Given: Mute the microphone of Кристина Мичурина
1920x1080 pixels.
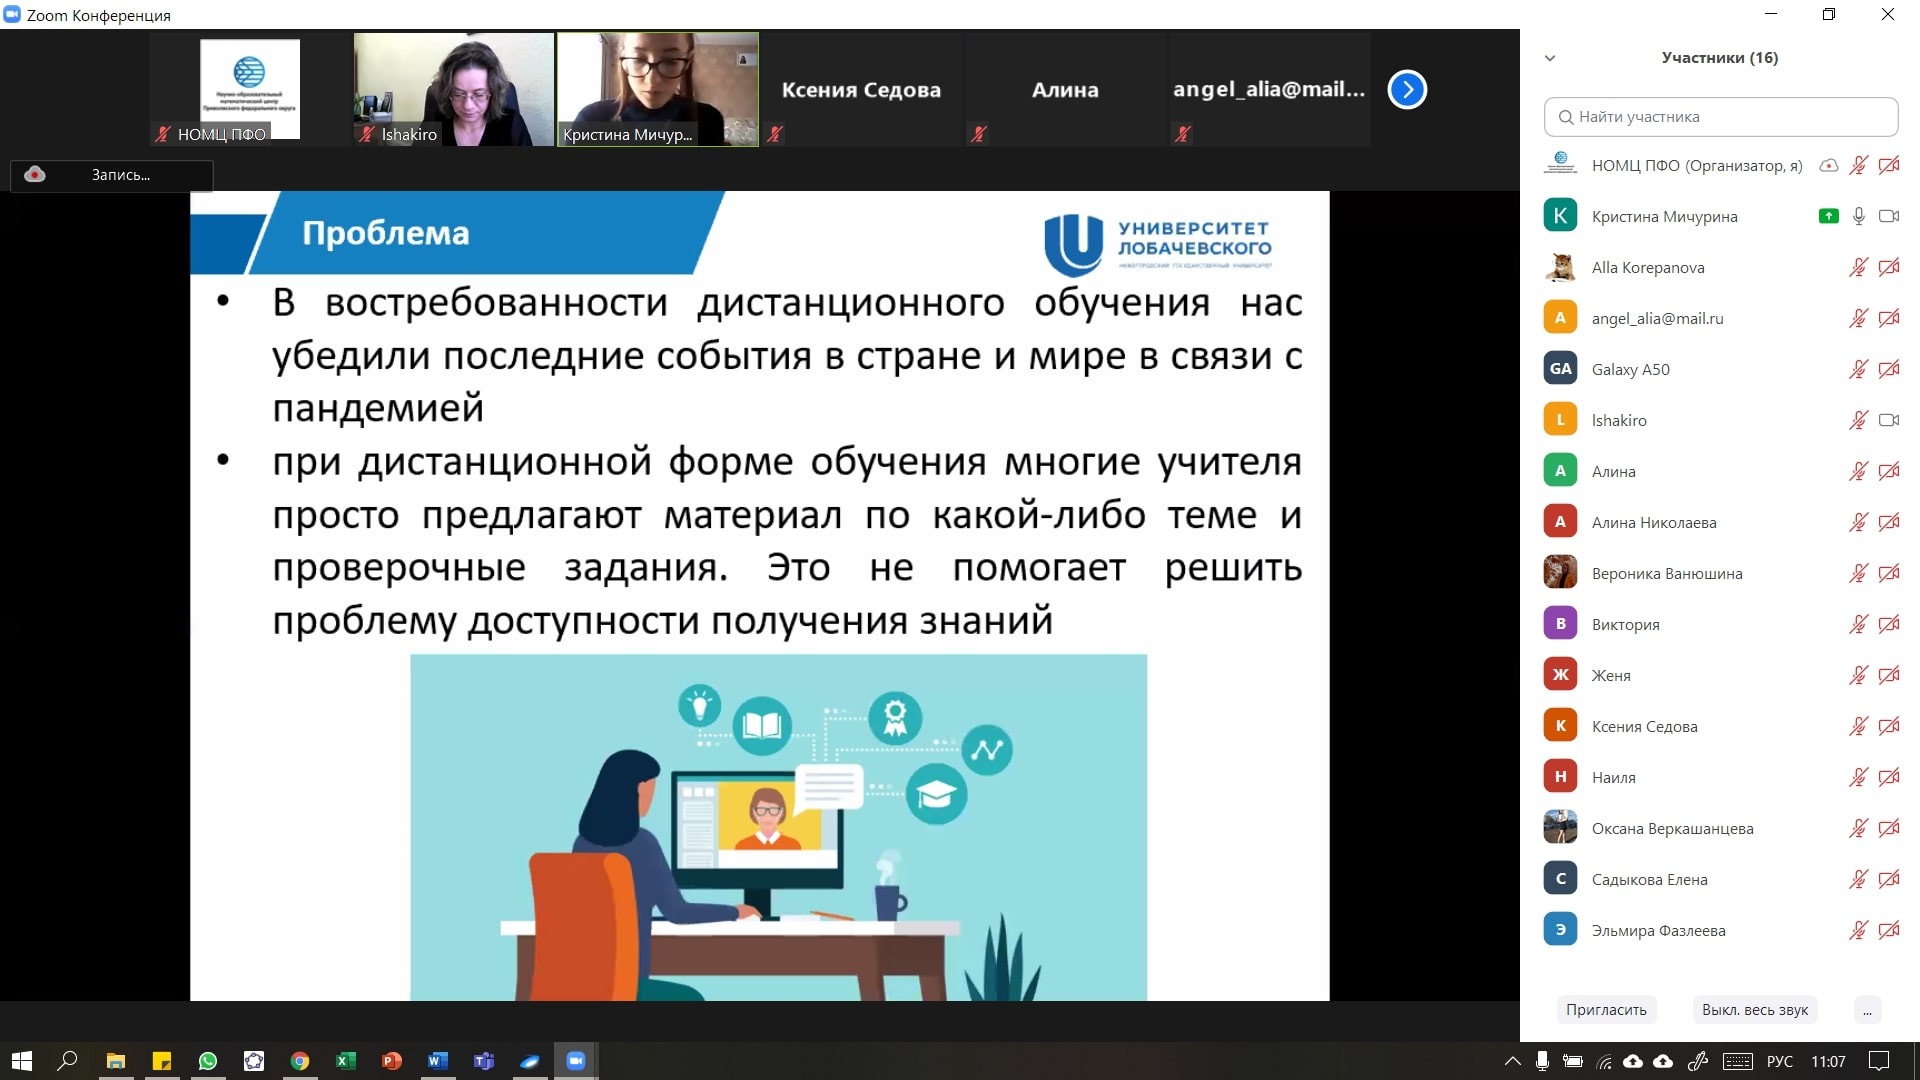Looking at the screenshot, I should point(1858,216).
